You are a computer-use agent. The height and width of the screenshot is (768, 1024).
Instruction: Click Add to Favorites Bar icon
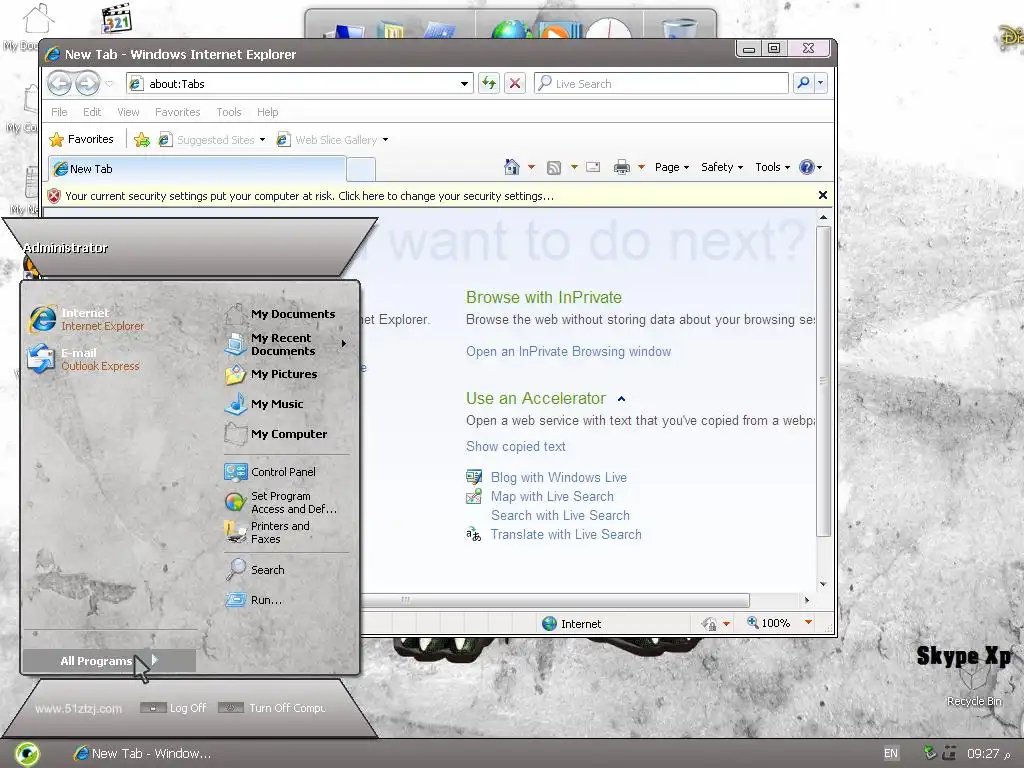pos(142,139)
